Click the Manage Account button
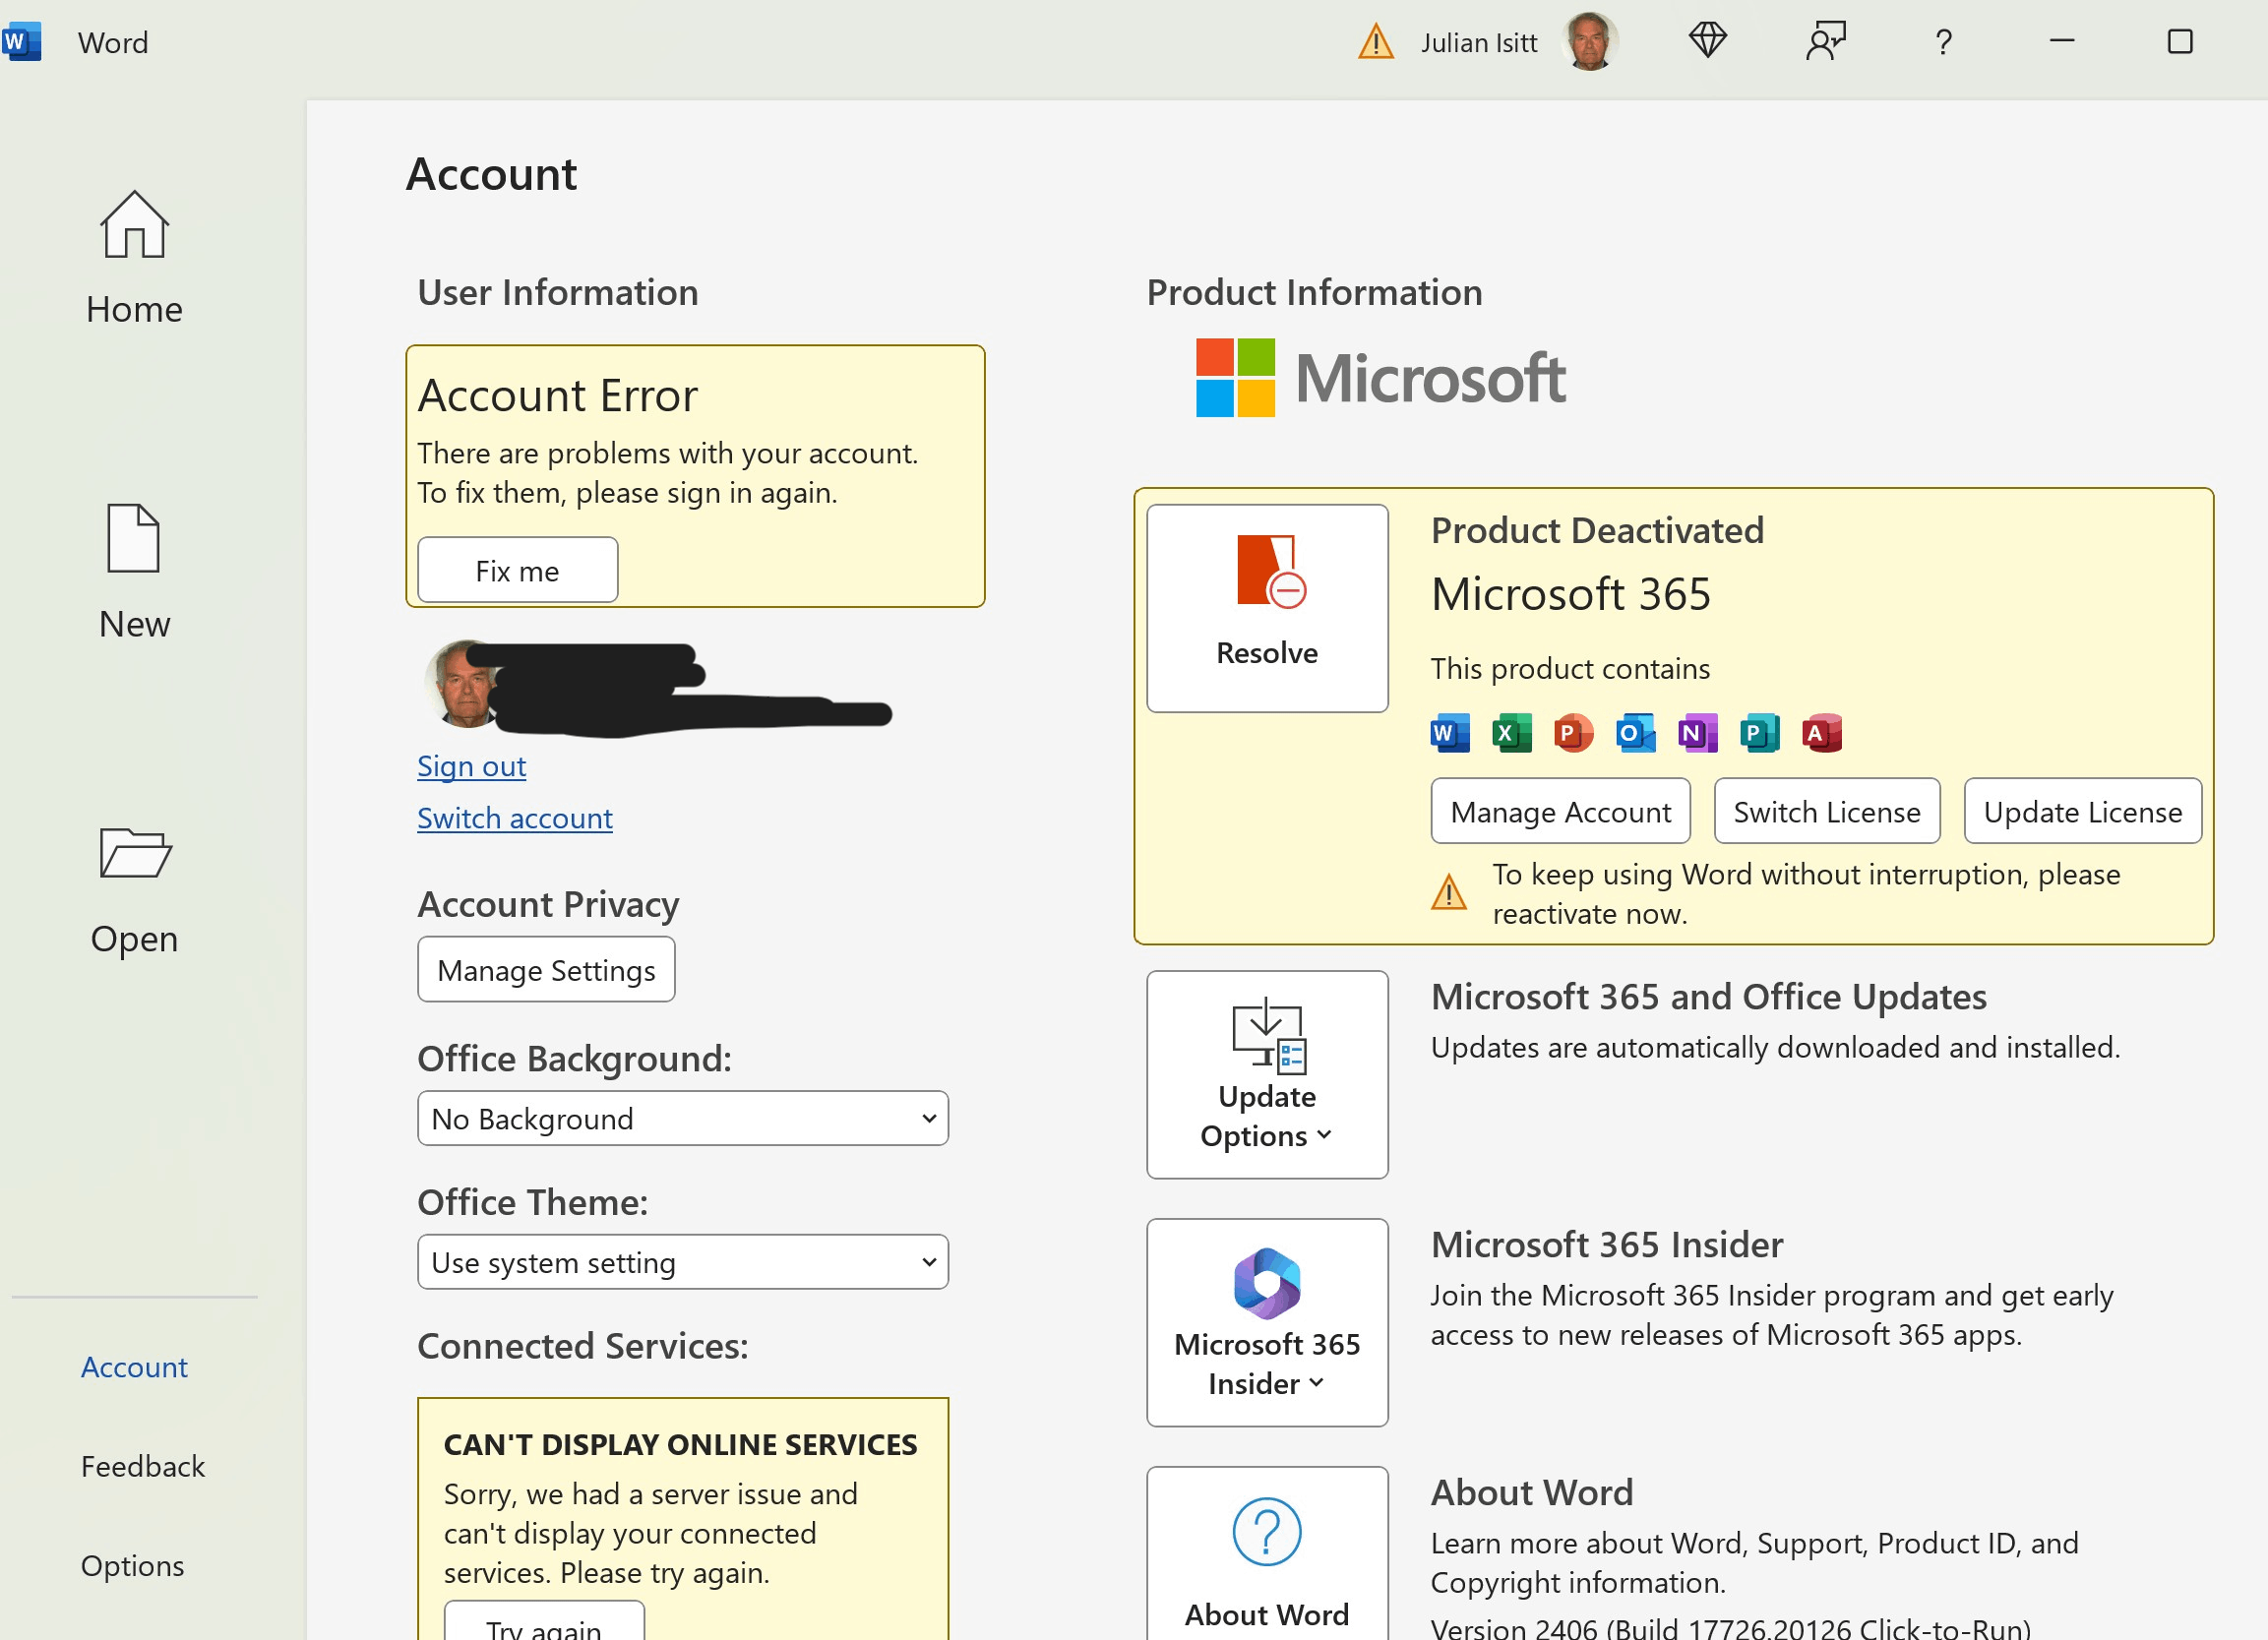The height and width of the screenshot is (1640, 2268). 1560,811
